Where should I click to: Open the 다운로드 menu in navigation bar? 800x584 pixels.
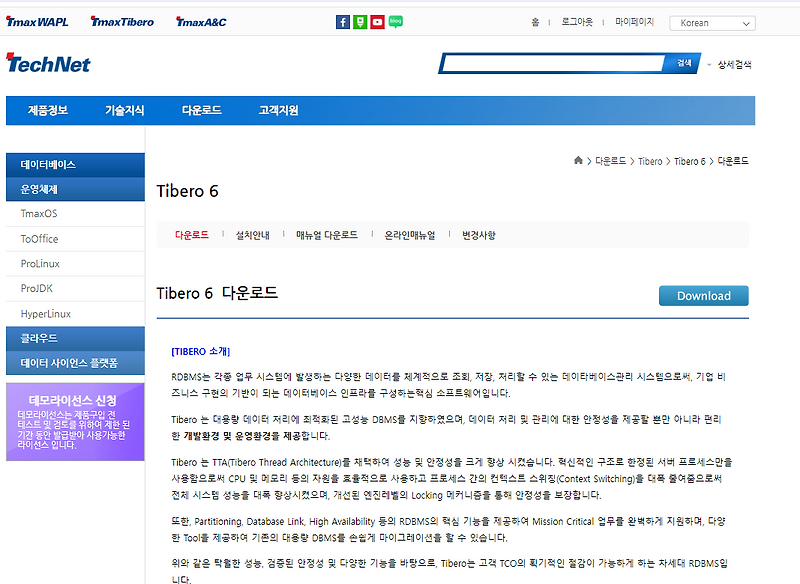(199, 109)
